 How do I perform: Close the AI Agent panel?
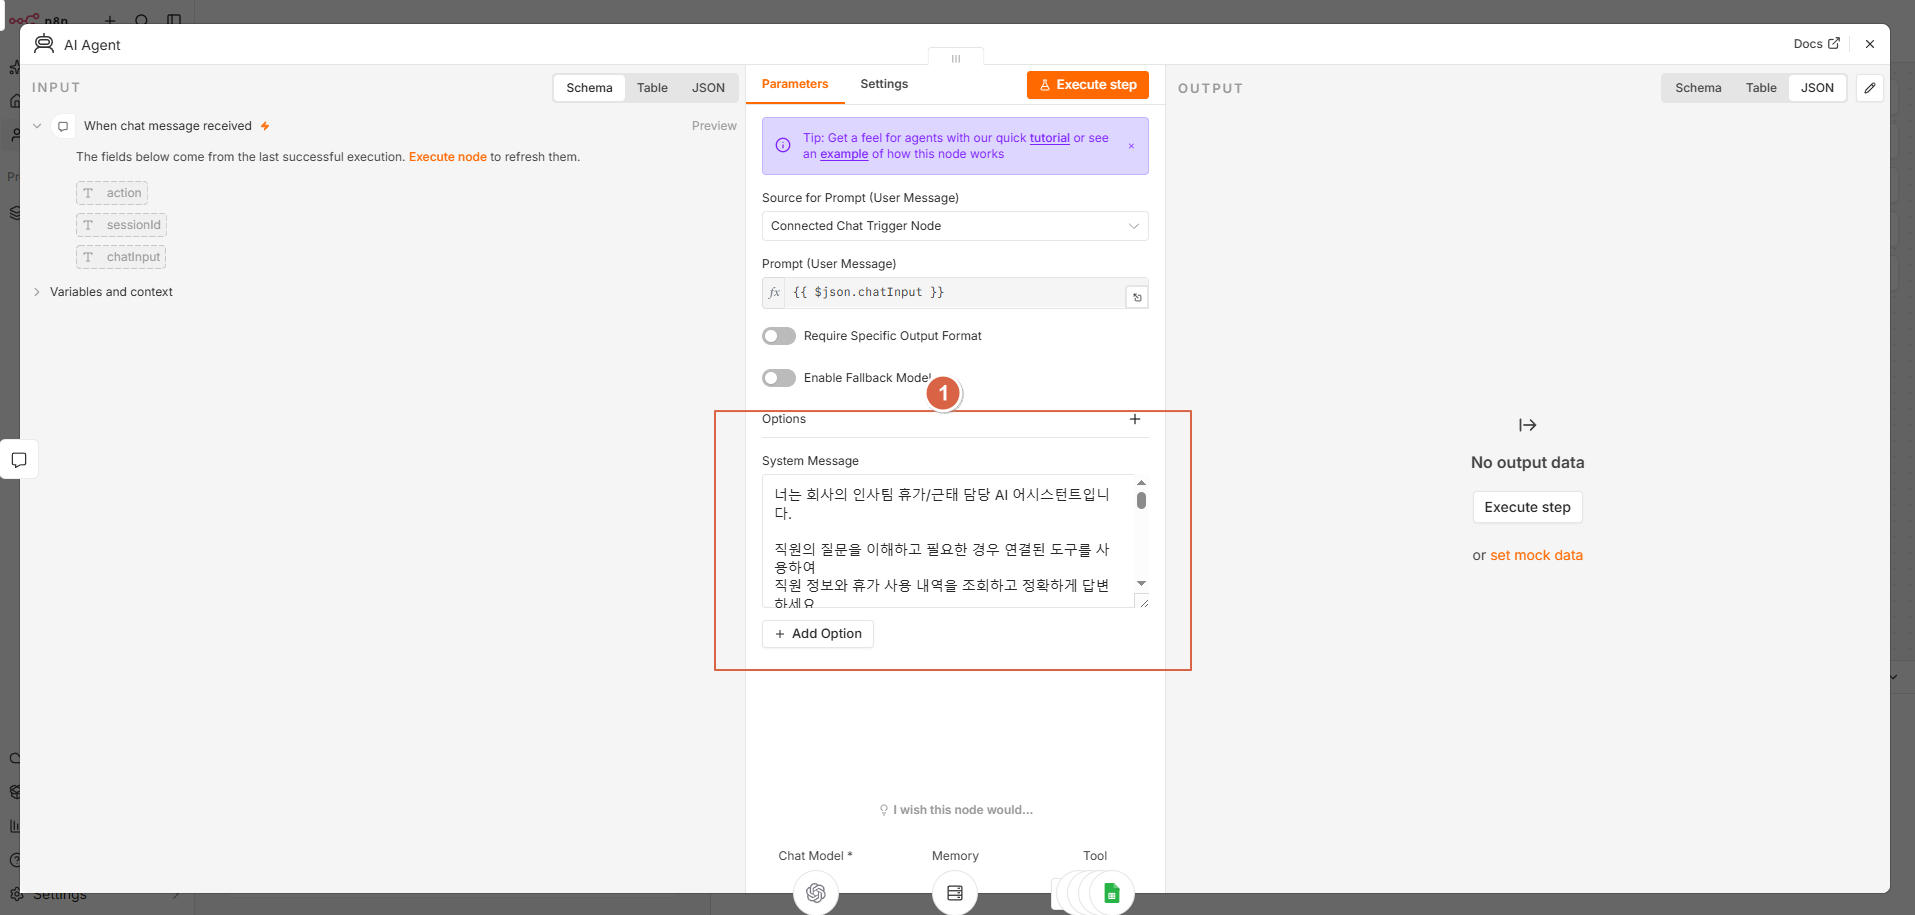[1870, 44]
